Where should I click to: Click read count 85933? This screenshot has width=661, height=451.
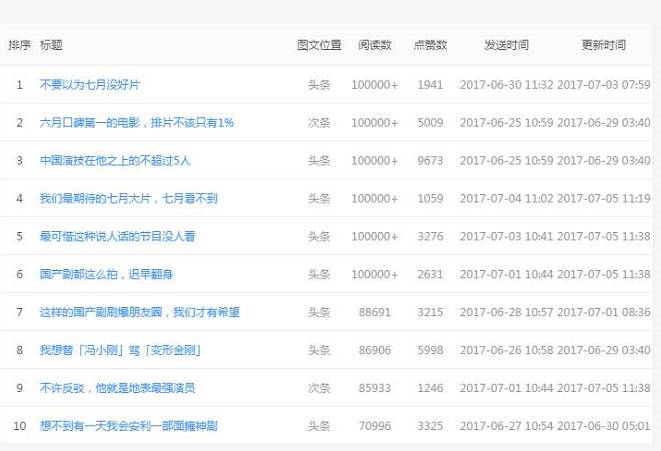point(375,388)
